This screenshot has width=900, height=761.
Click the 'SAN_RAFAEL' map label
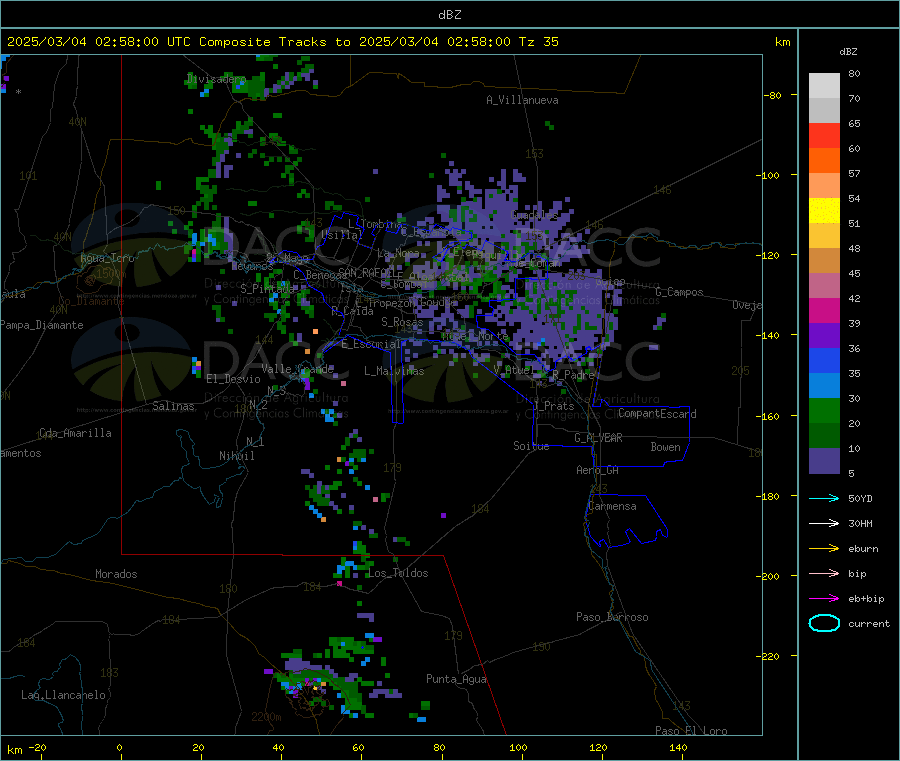(x=366, y=272)
